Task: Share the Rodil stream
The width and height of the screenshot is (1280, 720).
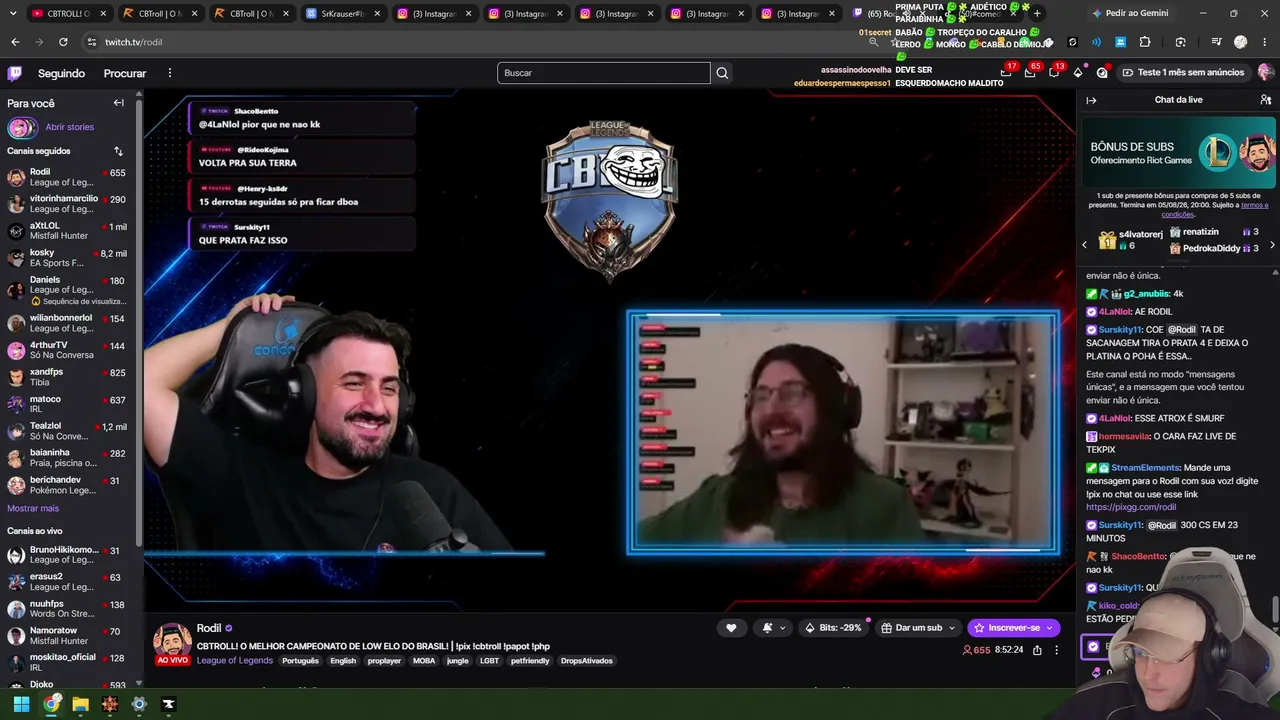Action: tap(1037, 650)
